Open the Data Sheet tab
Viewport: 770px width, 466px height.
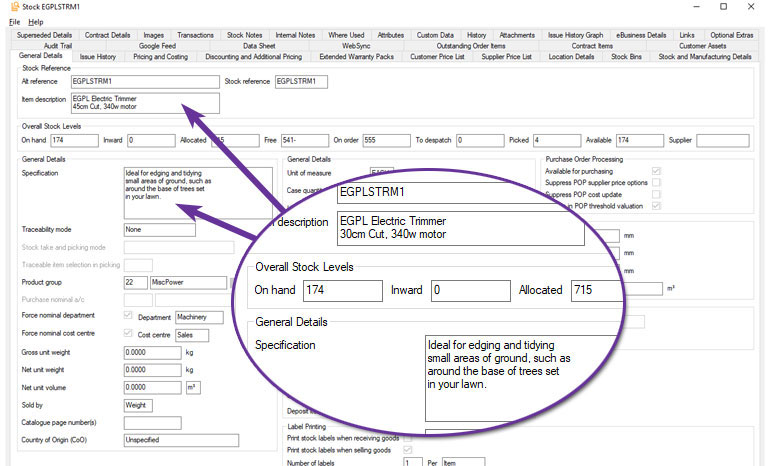click(259, 46)
